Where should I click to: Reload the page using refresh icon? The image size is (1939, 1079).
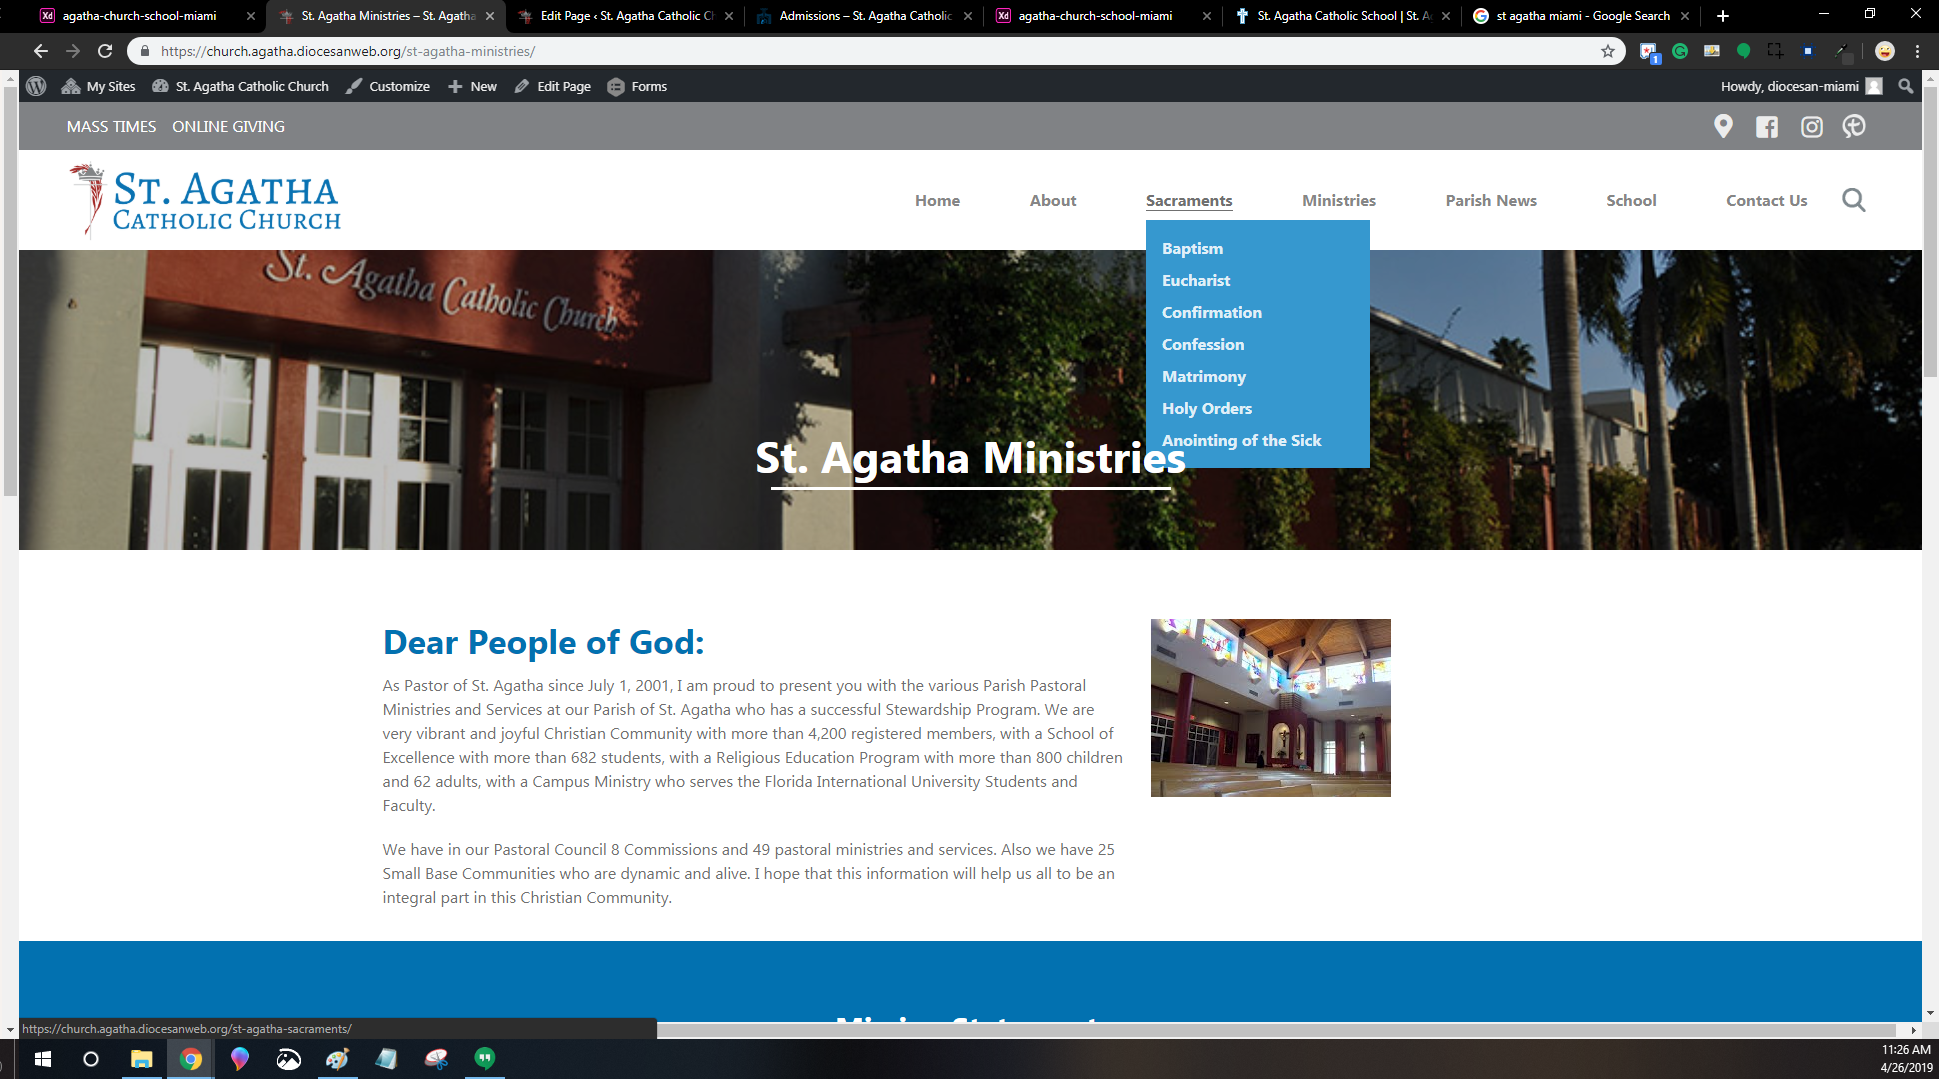tap(105, 51)
